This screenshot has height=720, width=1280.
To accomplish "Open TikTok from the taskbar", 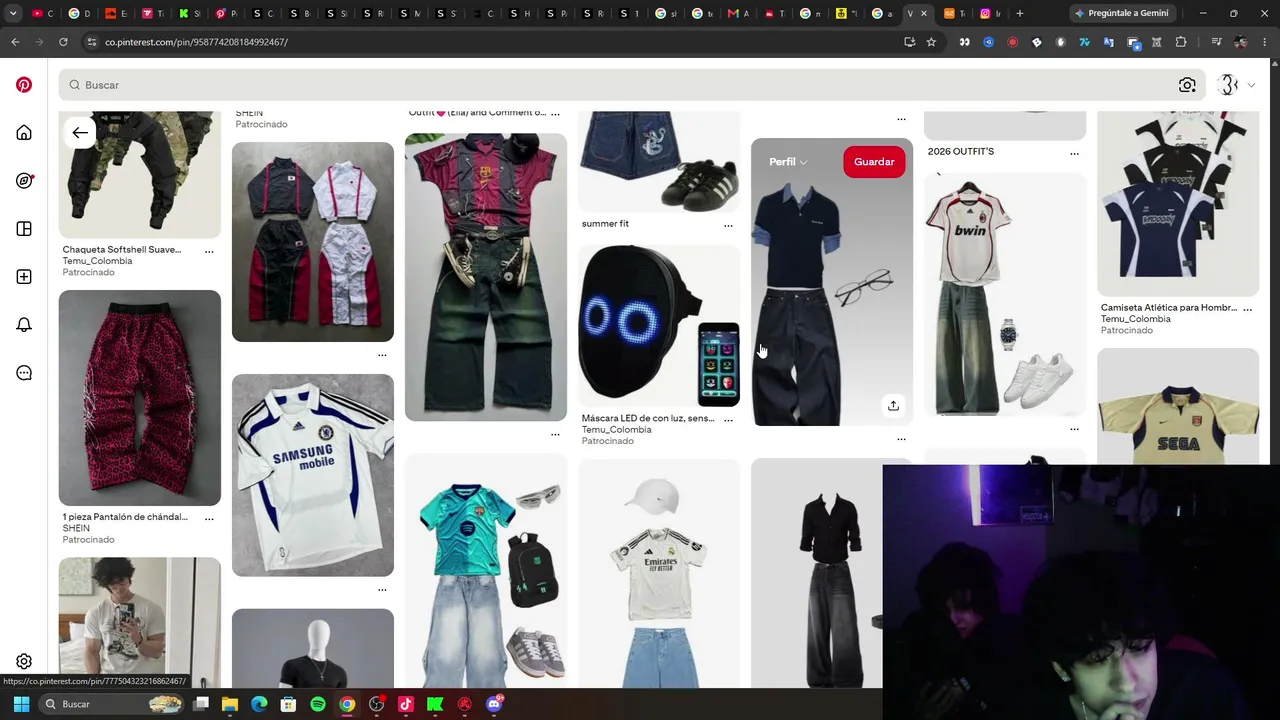I will [406, 704].
